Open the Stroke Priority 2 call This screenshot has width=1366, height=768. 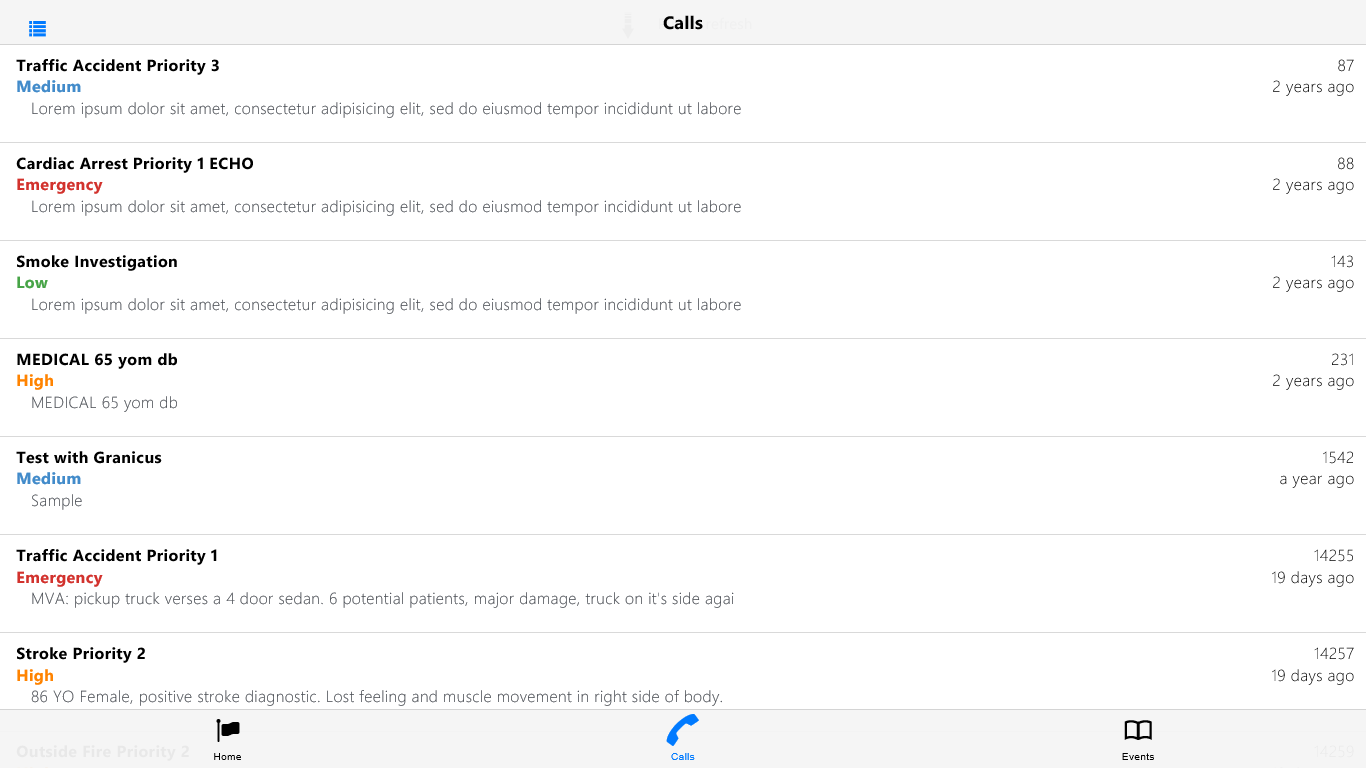(81, 654)
